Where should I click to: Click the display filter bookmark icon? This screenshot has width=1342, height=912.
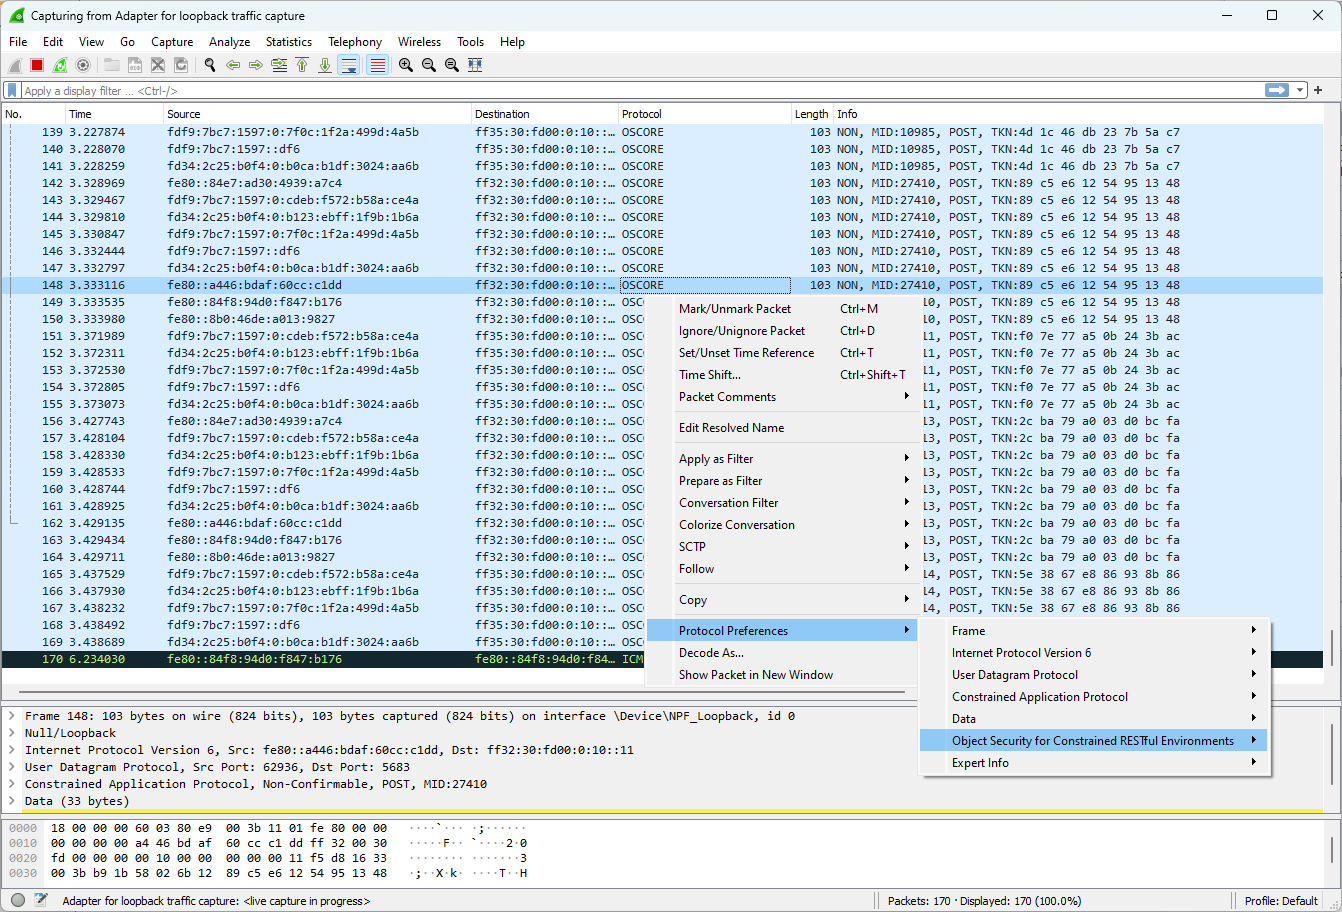tap(12, 90)
